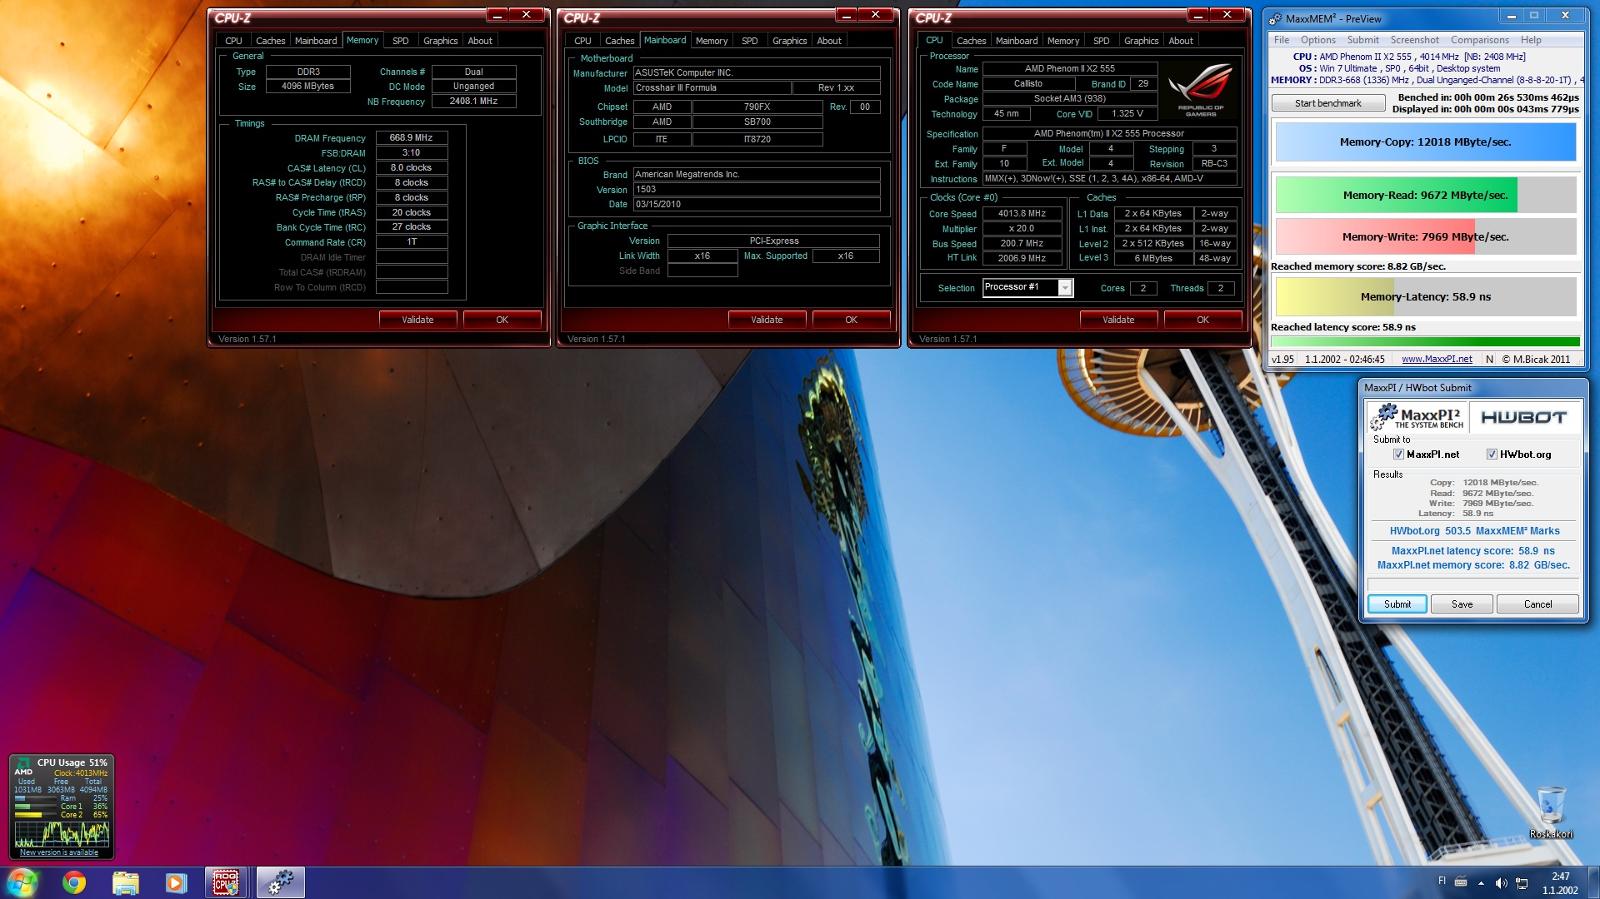1600x899 pixels.
Task: Open the Windows Start orb
Action: point(22,882)
